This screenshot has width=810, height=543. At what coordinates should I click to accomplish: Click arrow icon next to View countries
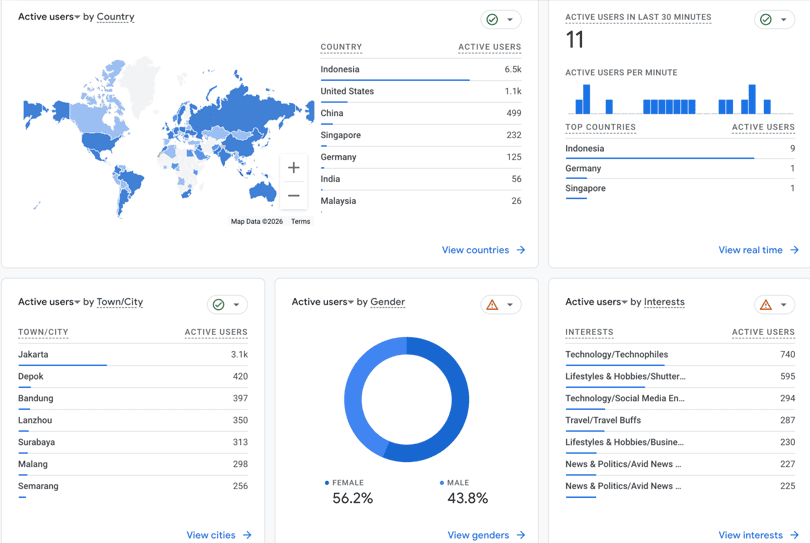521,250
